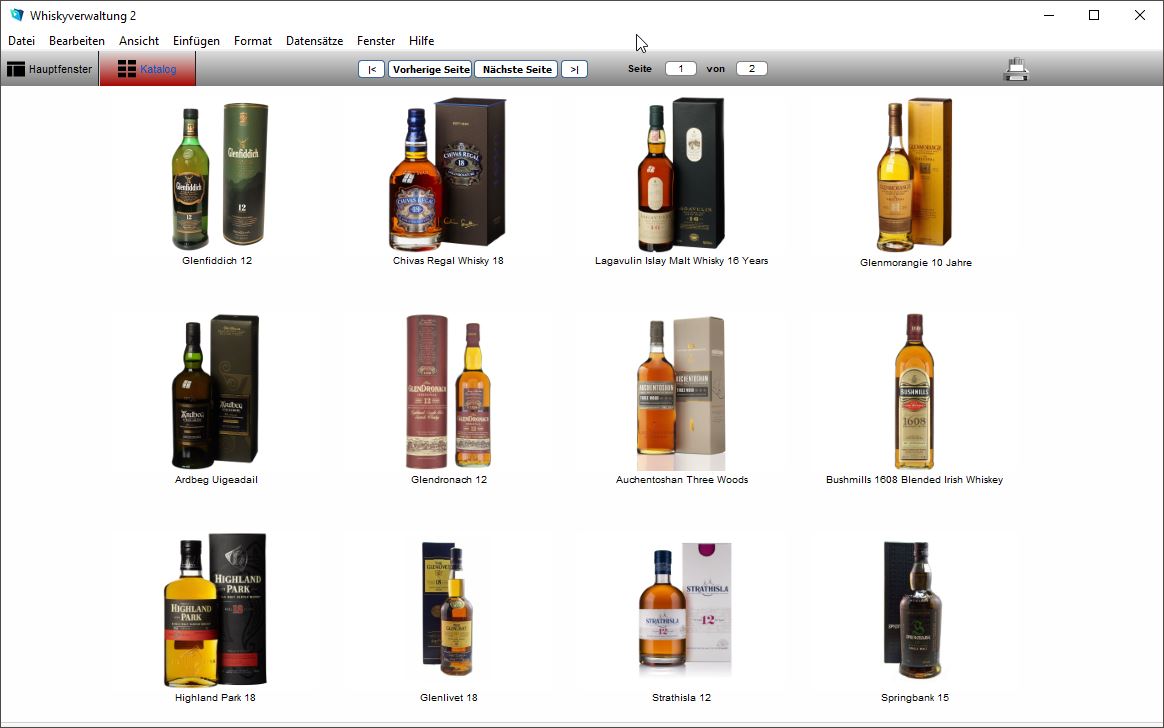Screen dimensions: 1164x728
Task: Jump to first page with |< button
Action: click(x=371, y=69)
